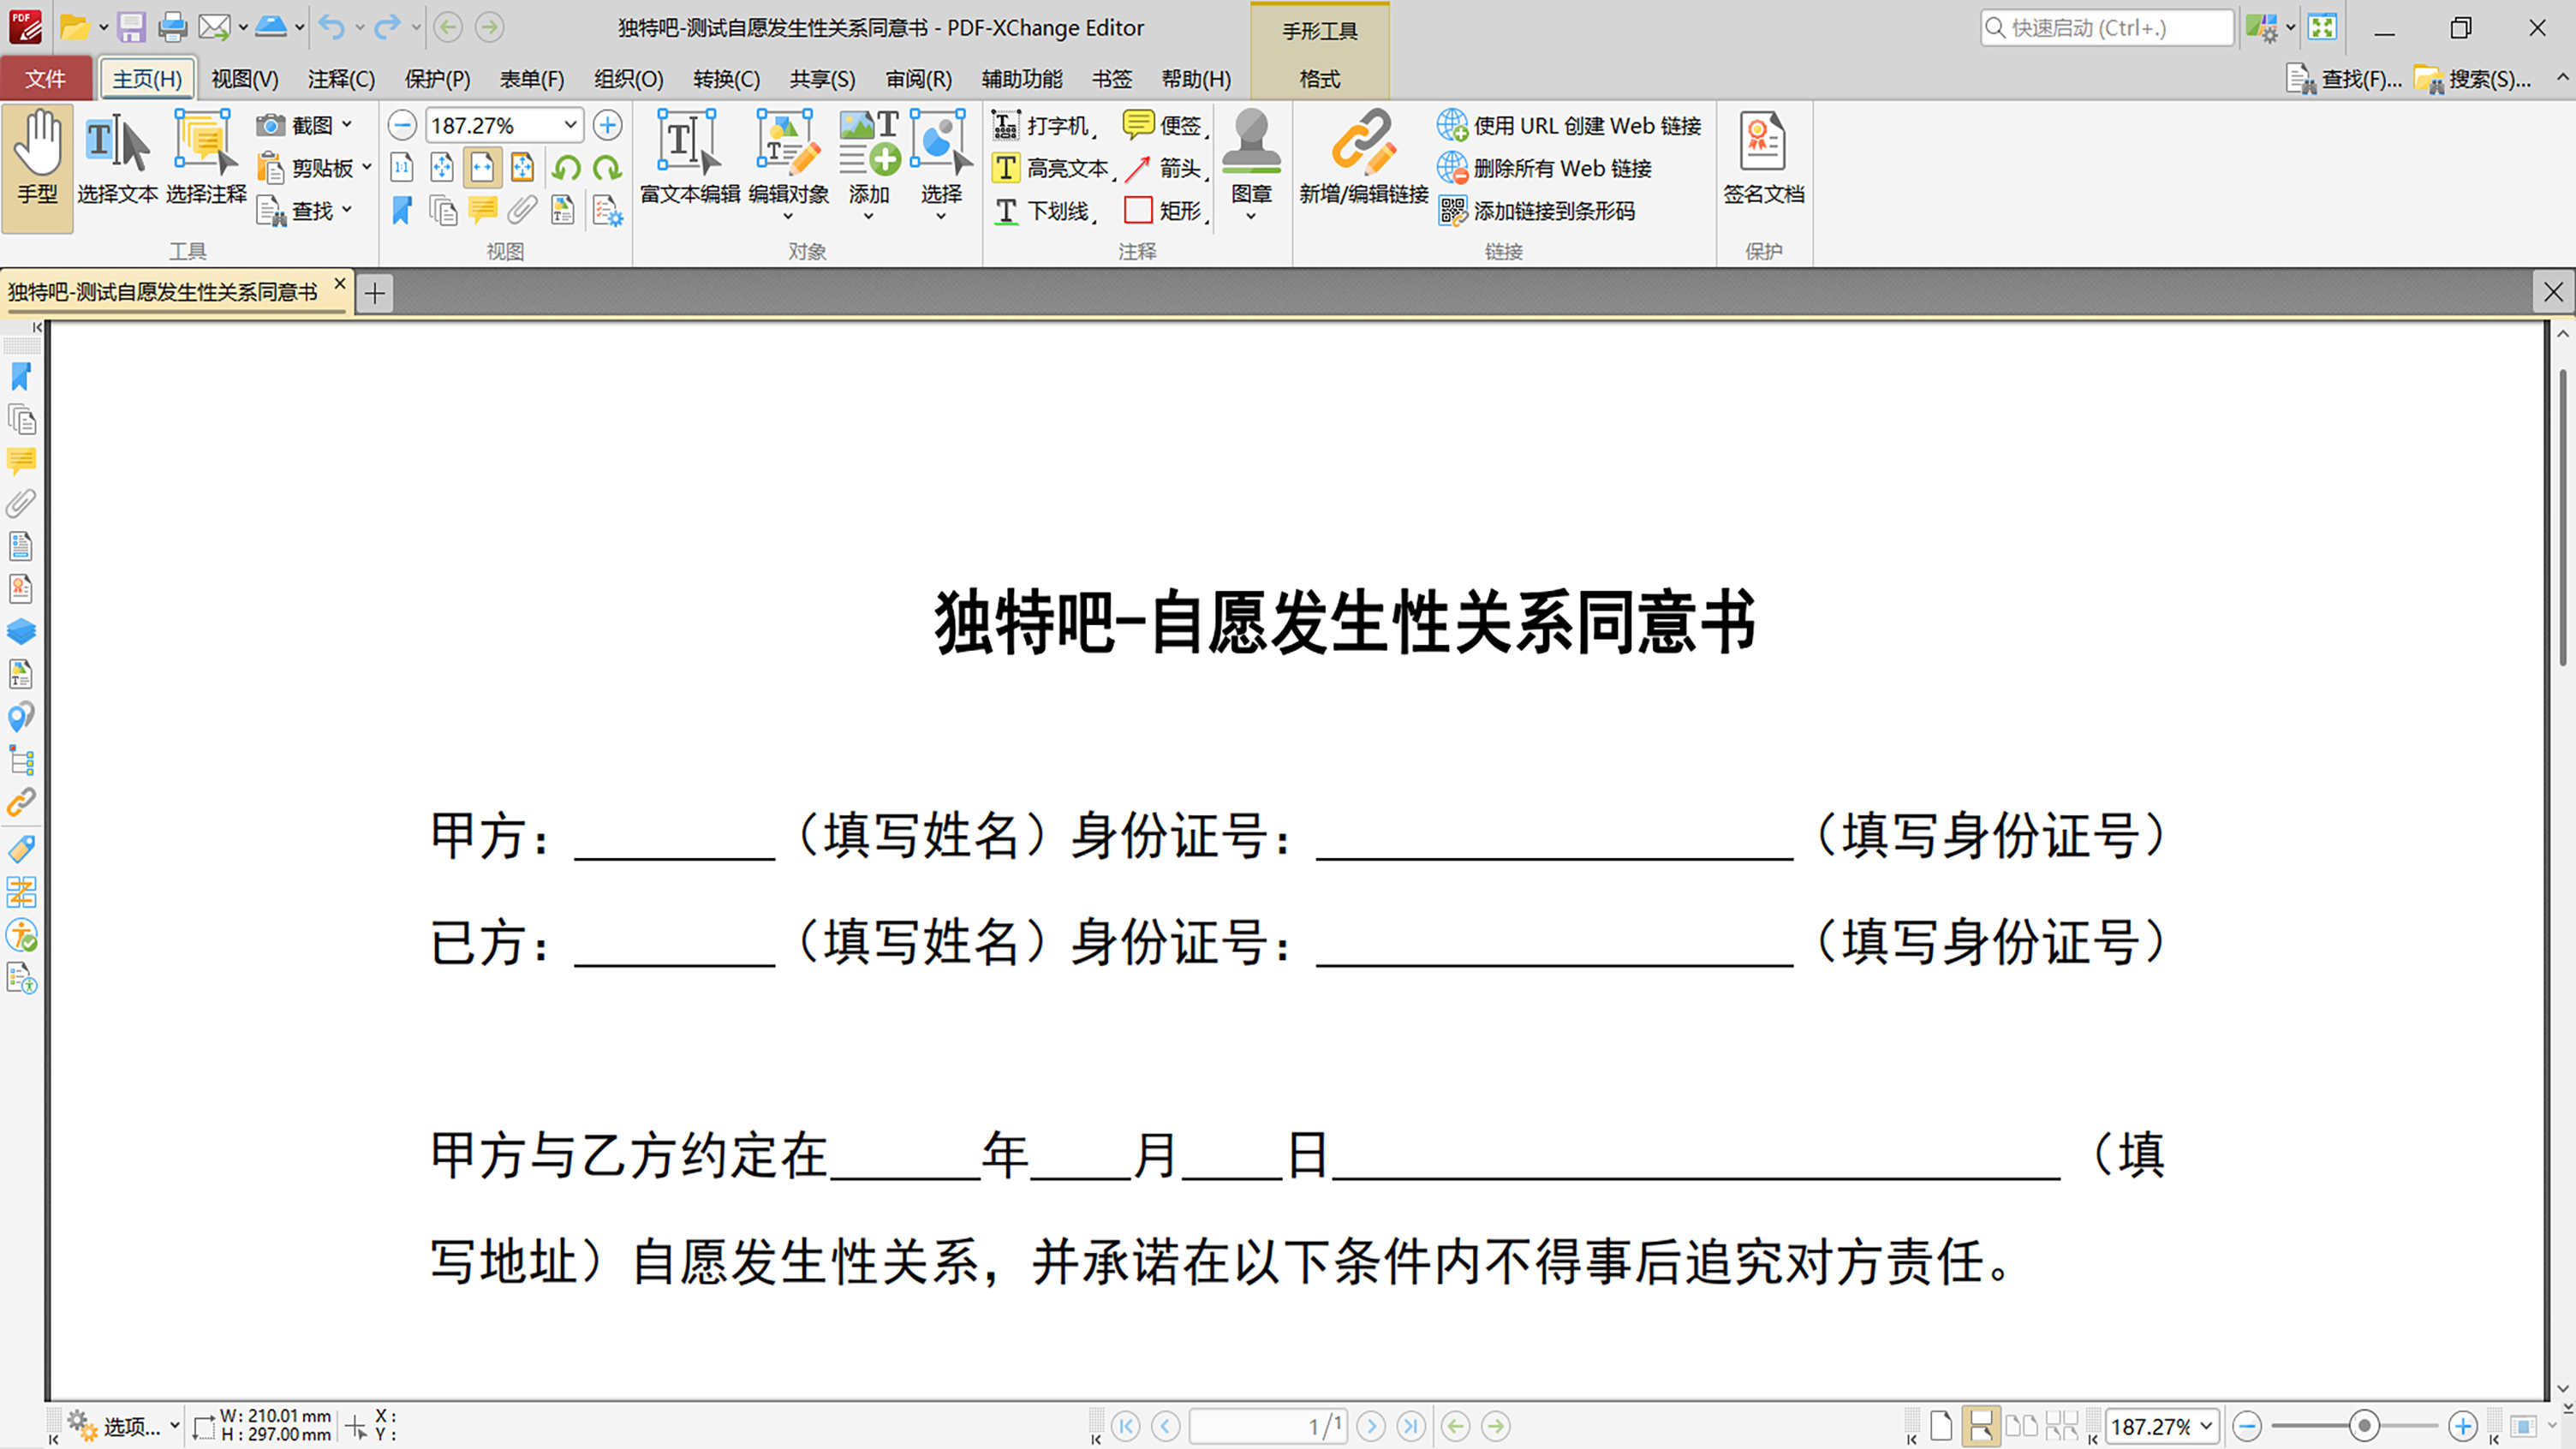Switch to continuous page layout in status bar
The height and width of the screenshot is (1449, 2576).
coord(1980,1426)
